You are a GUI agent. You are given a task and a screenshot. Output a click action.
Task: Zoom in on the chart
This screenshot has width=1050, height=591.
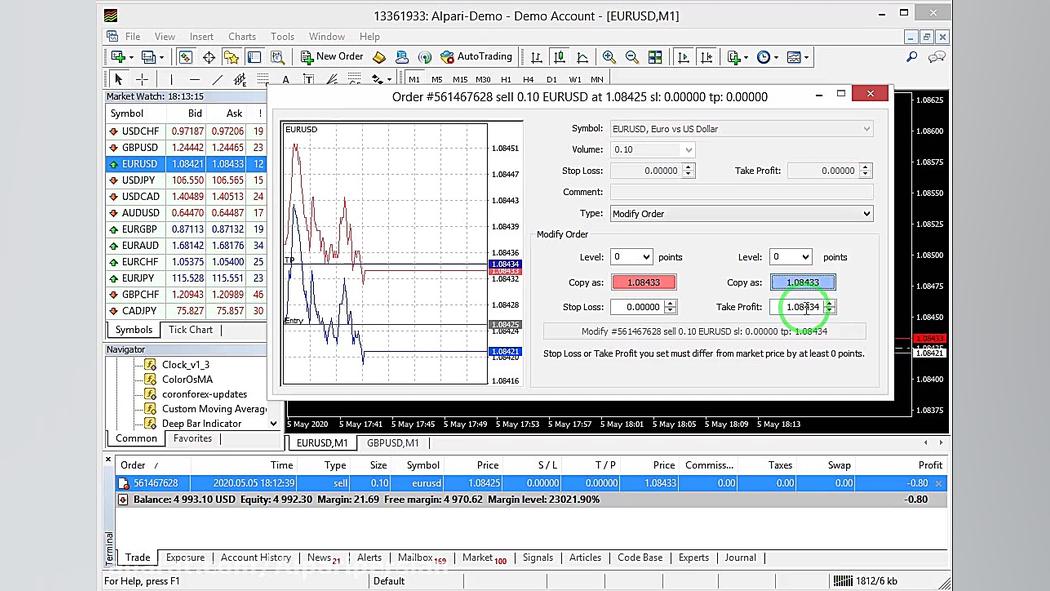pyautogui.click(x=609, y=57)
